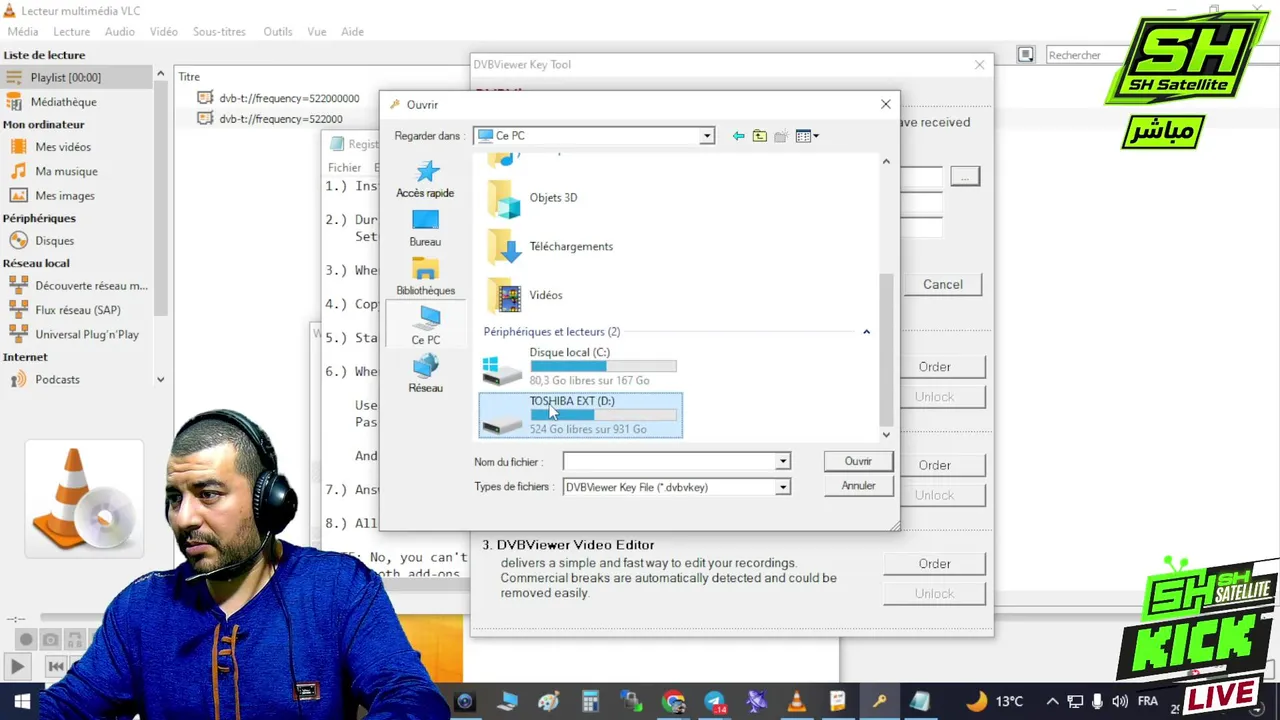Open the Vue menu in VLC
The height and width of the screenshot is (720, 1280).
click(x=317, y=32)
